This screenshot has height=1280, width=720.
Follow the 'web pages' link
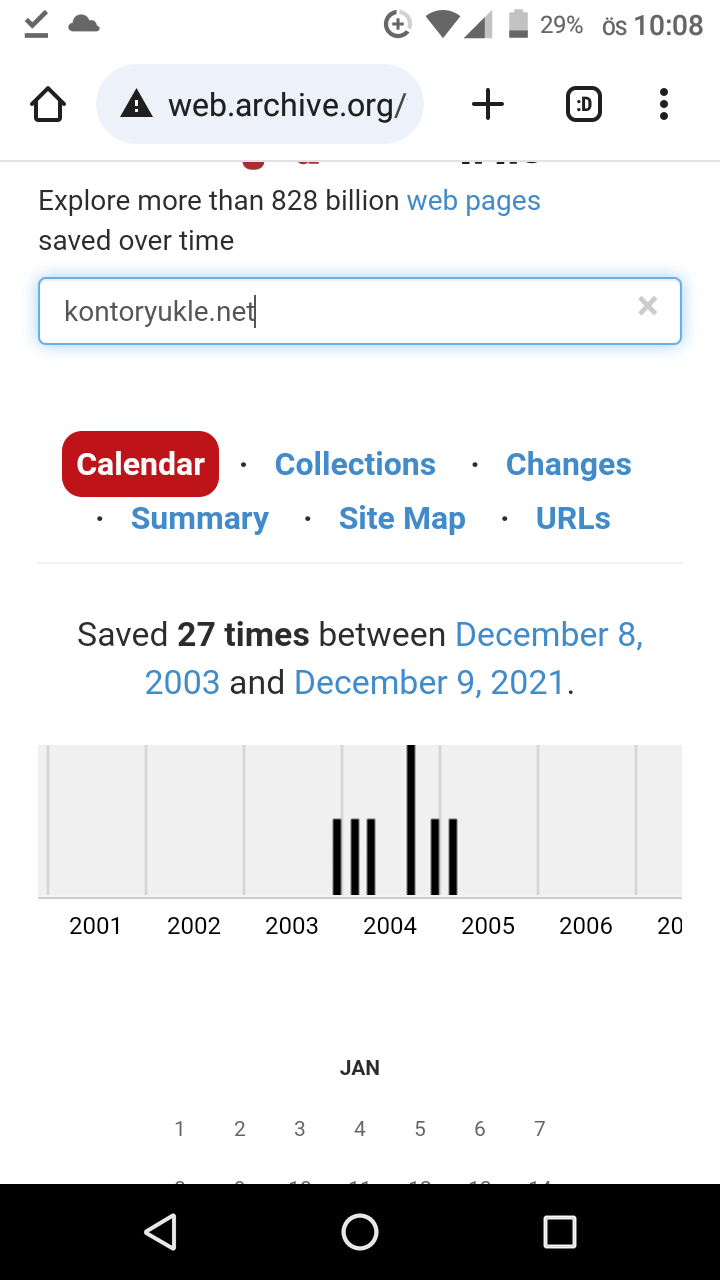click(x=474, y=200)
